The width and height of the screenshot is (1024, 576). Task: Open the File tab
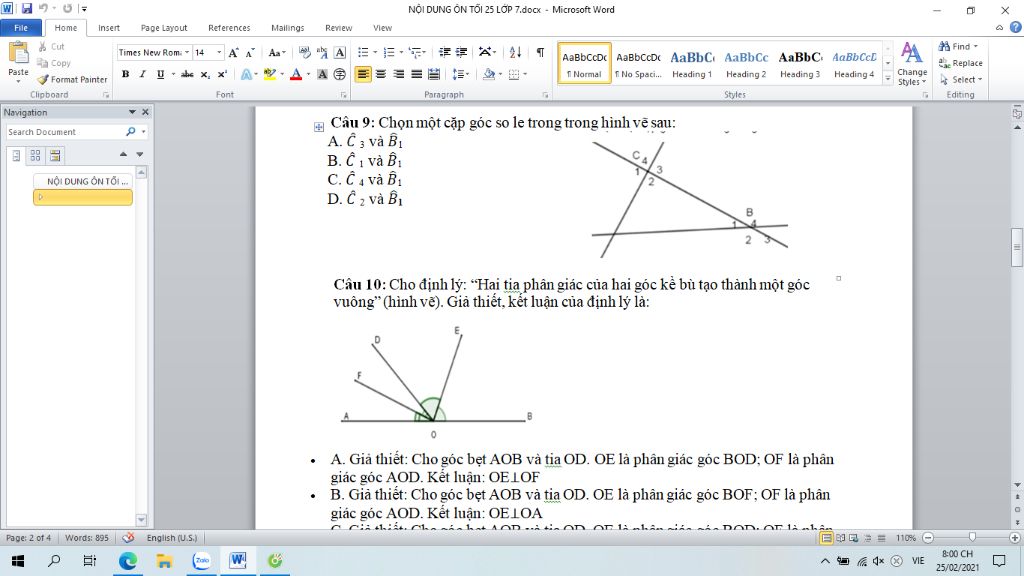(x=21, y=27)
